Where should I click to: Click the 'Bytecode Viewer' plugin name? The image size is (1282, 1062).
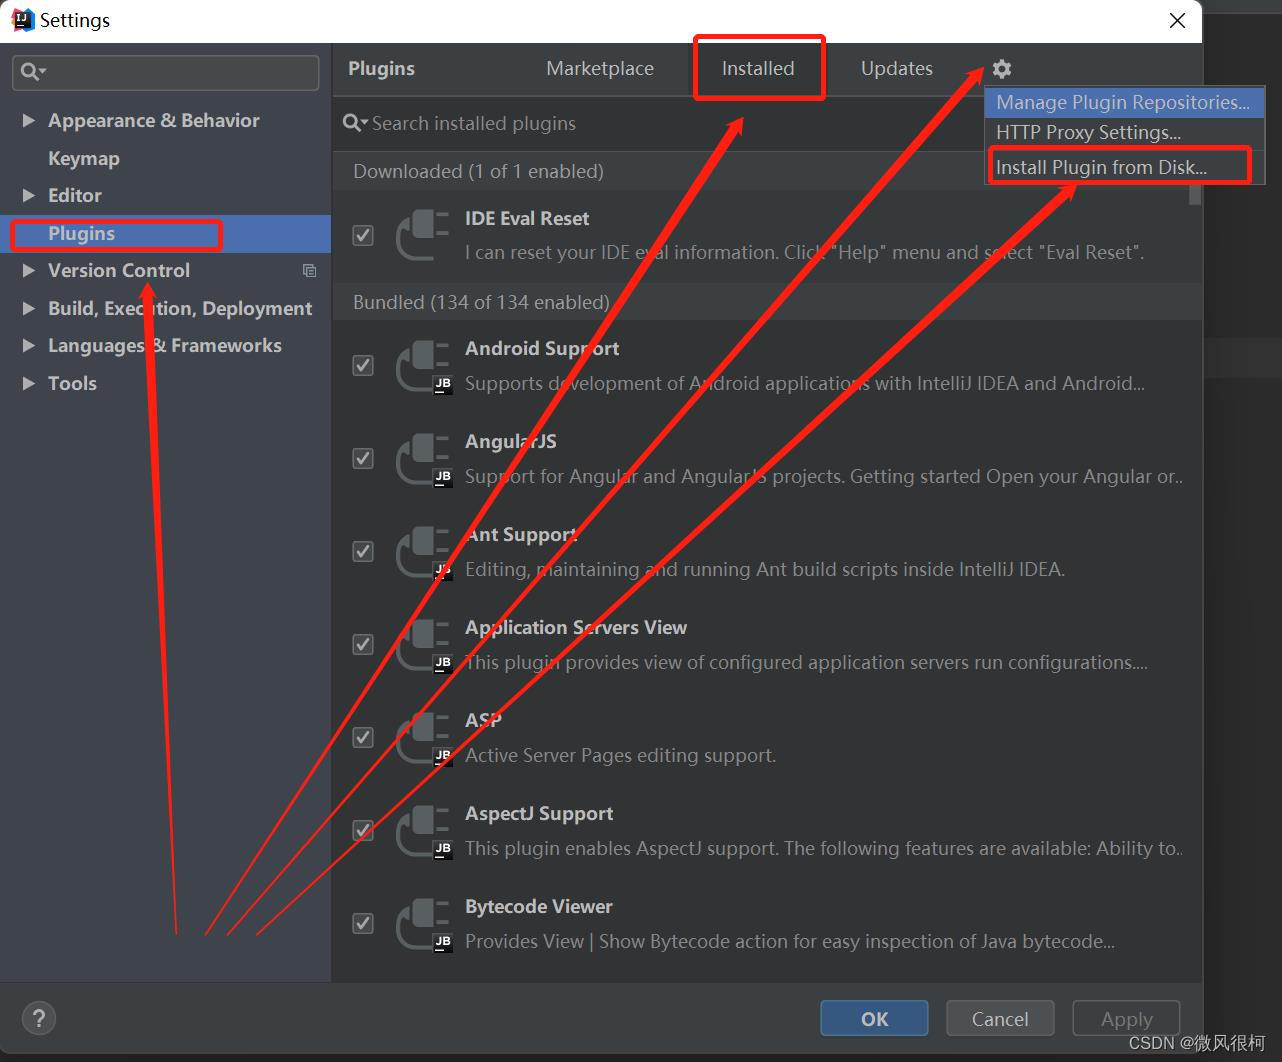pos(539,907)
